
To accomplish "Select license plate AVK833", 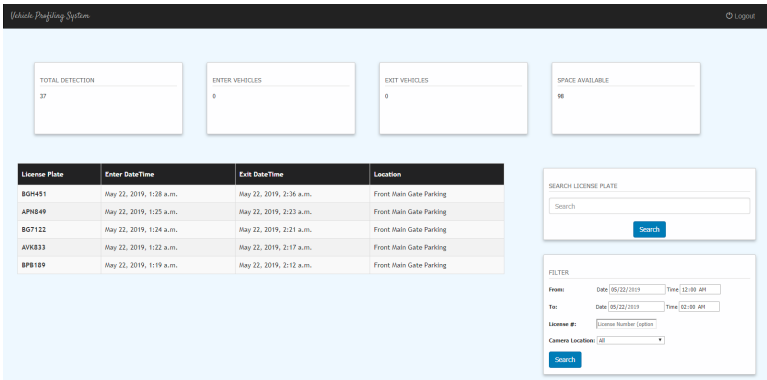I will pyautogui.click(x=34, y=247).
